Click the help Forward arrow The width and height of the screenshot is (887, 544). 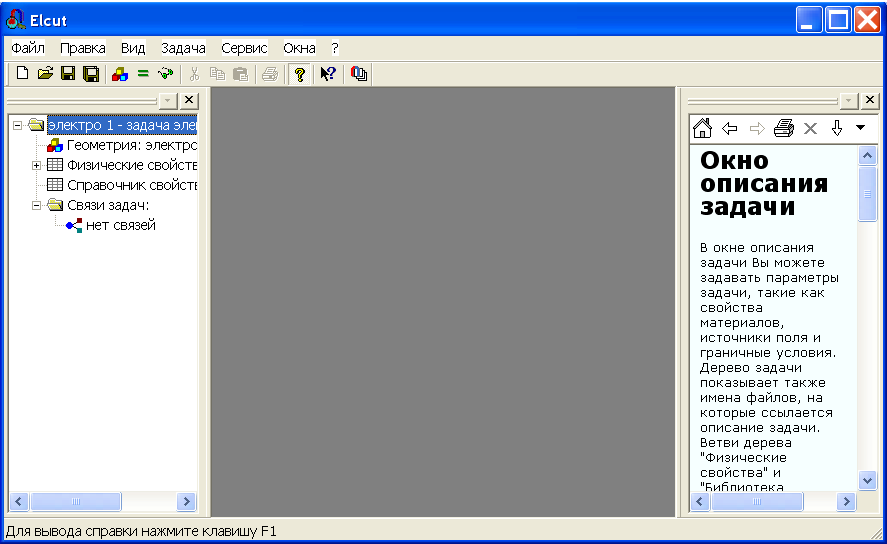(x=757, y=128)
